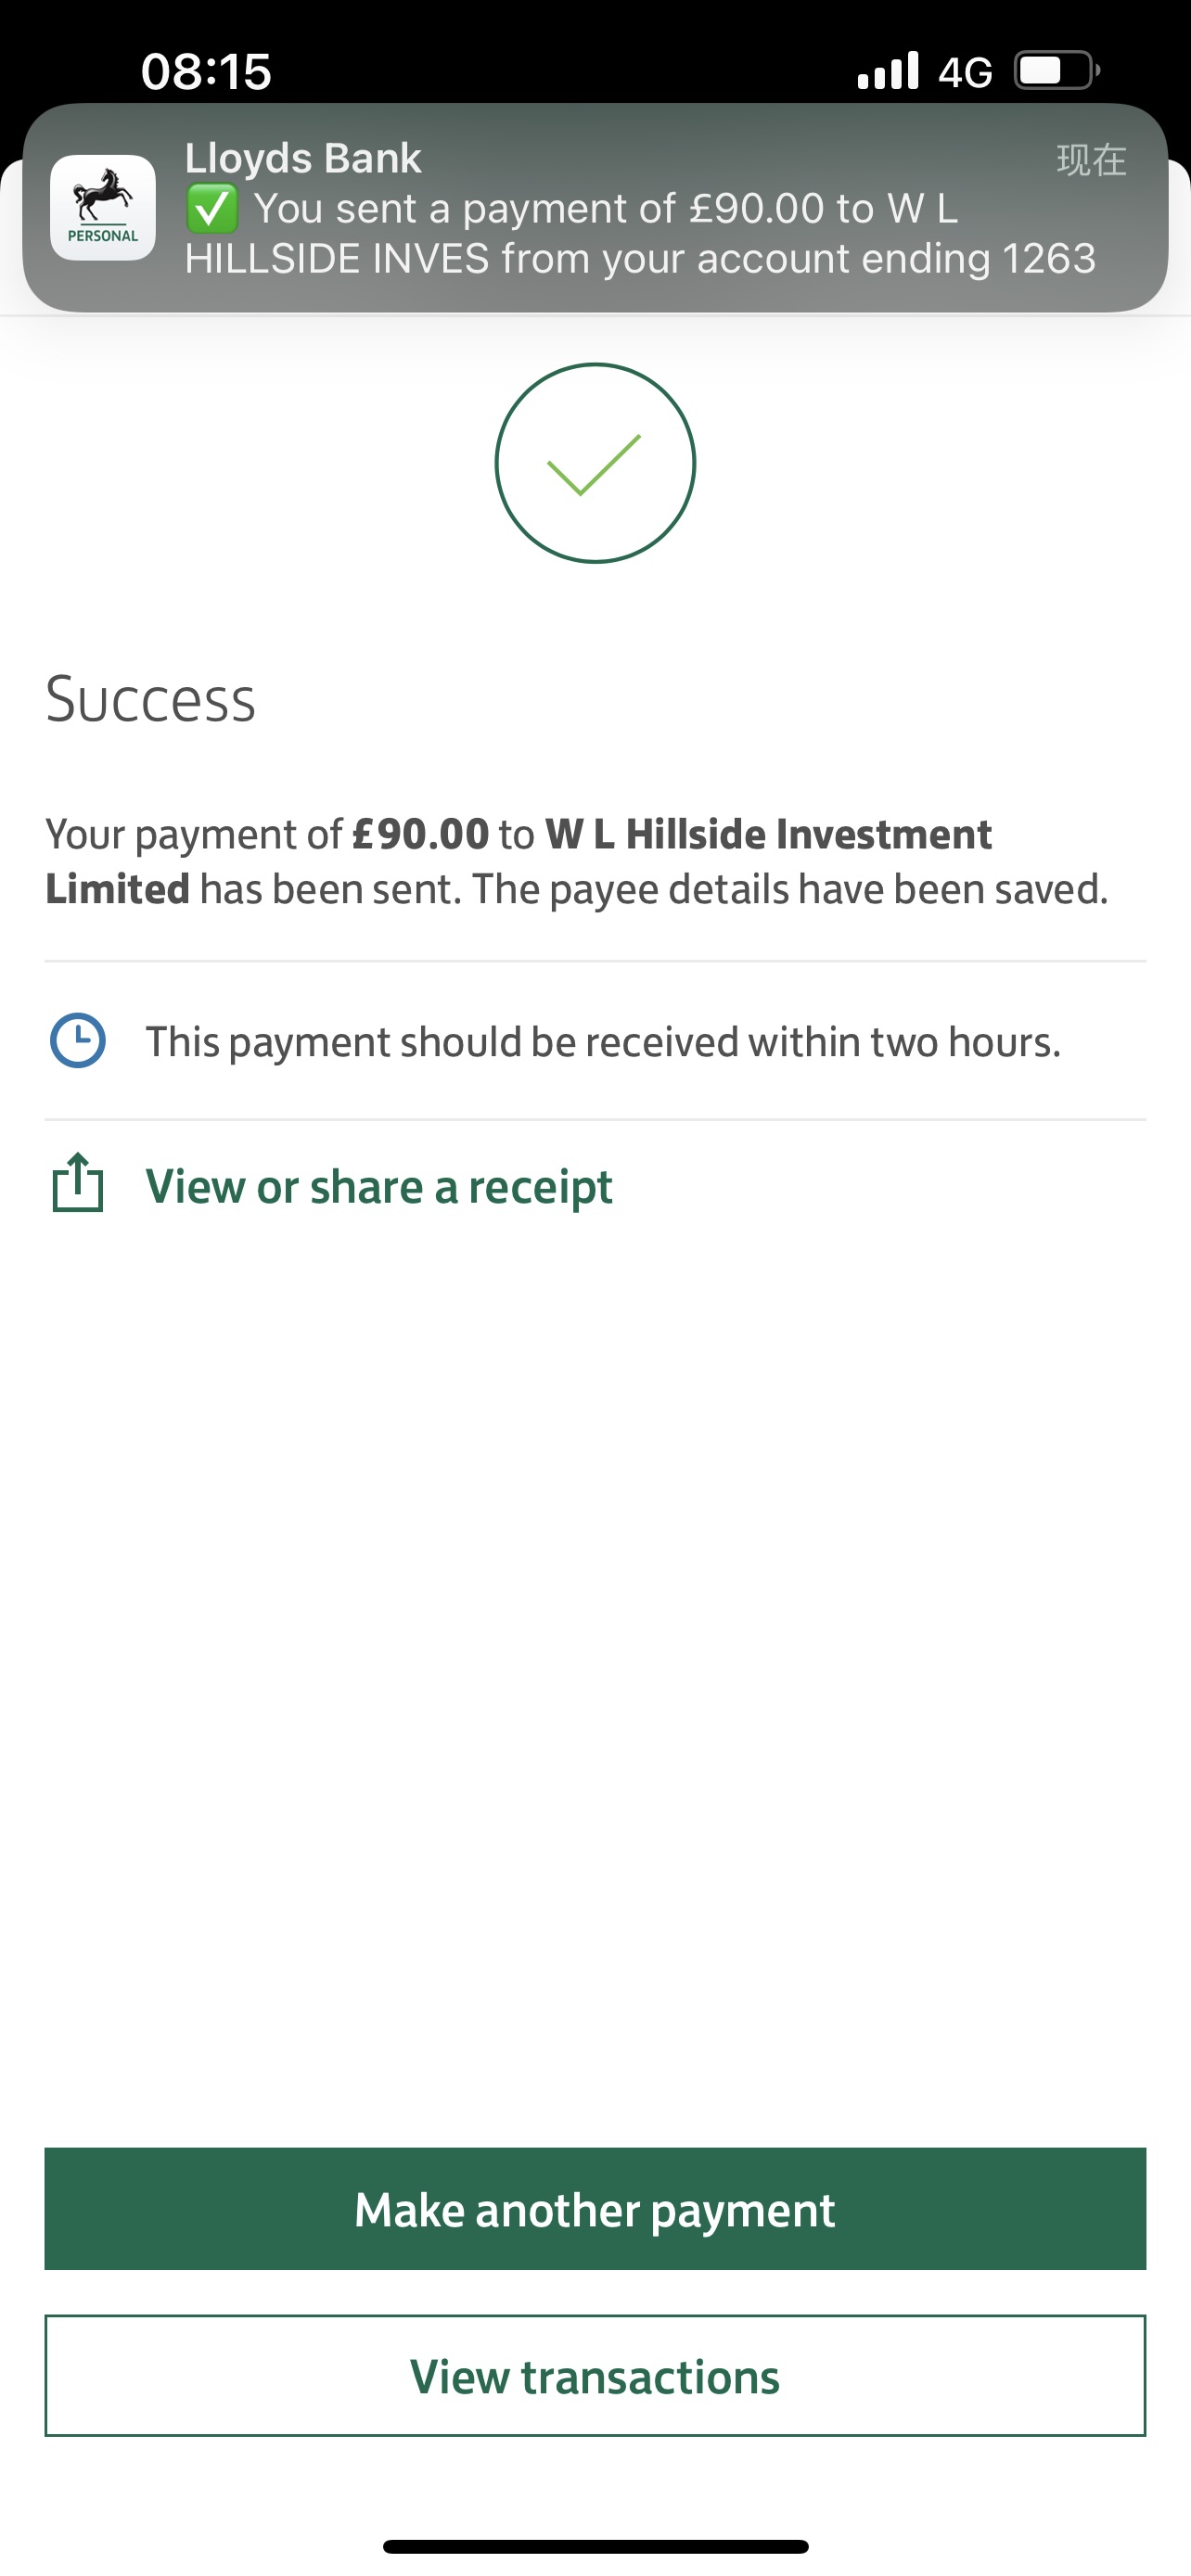The height and width of the screenshot is (2576, 1191).
Task: Tap the bold £90.00 payment amount
Action: point(420,834)
